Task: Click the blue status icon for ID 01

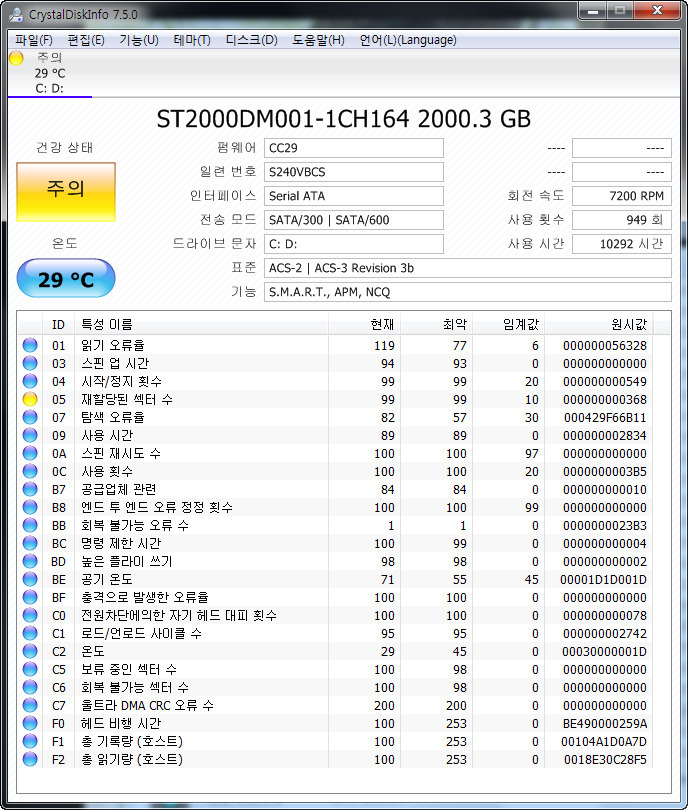Action: coord(30,345)
